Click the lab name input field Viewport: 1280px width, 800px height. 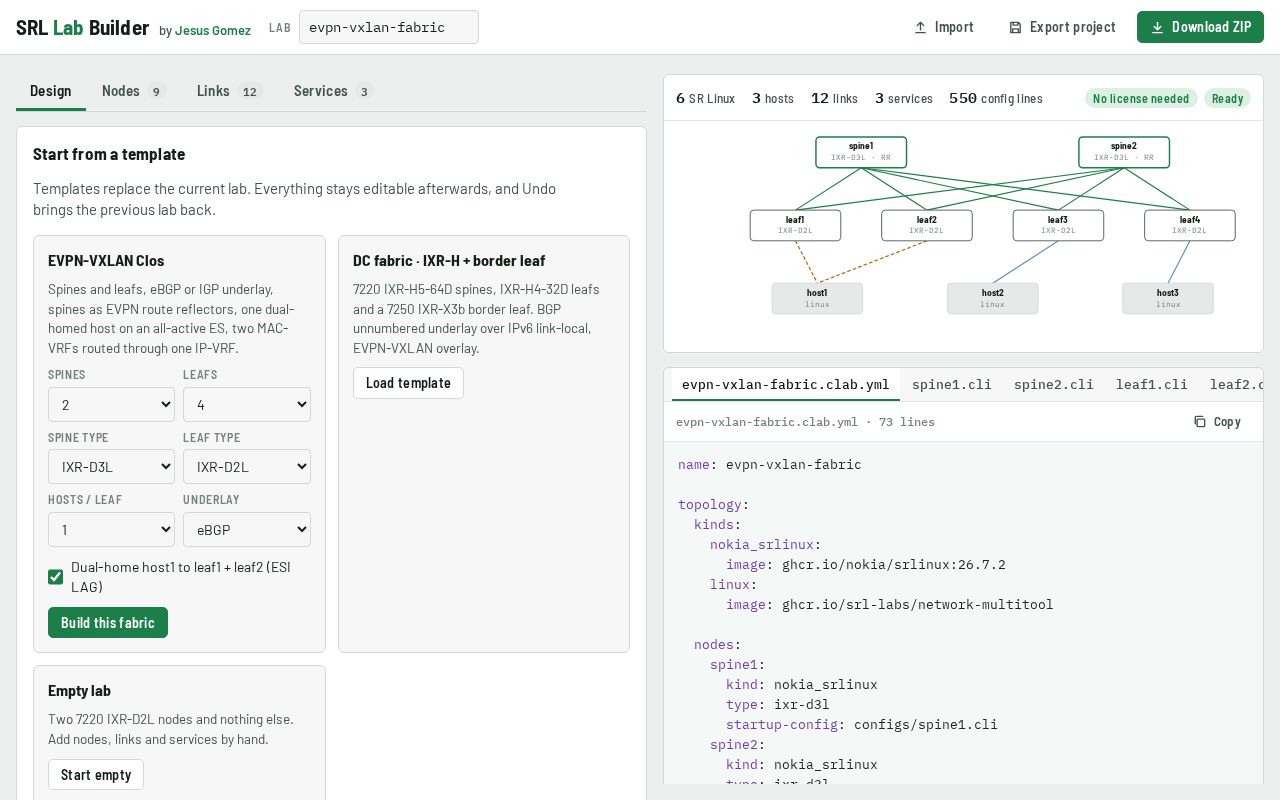(389, 27)
